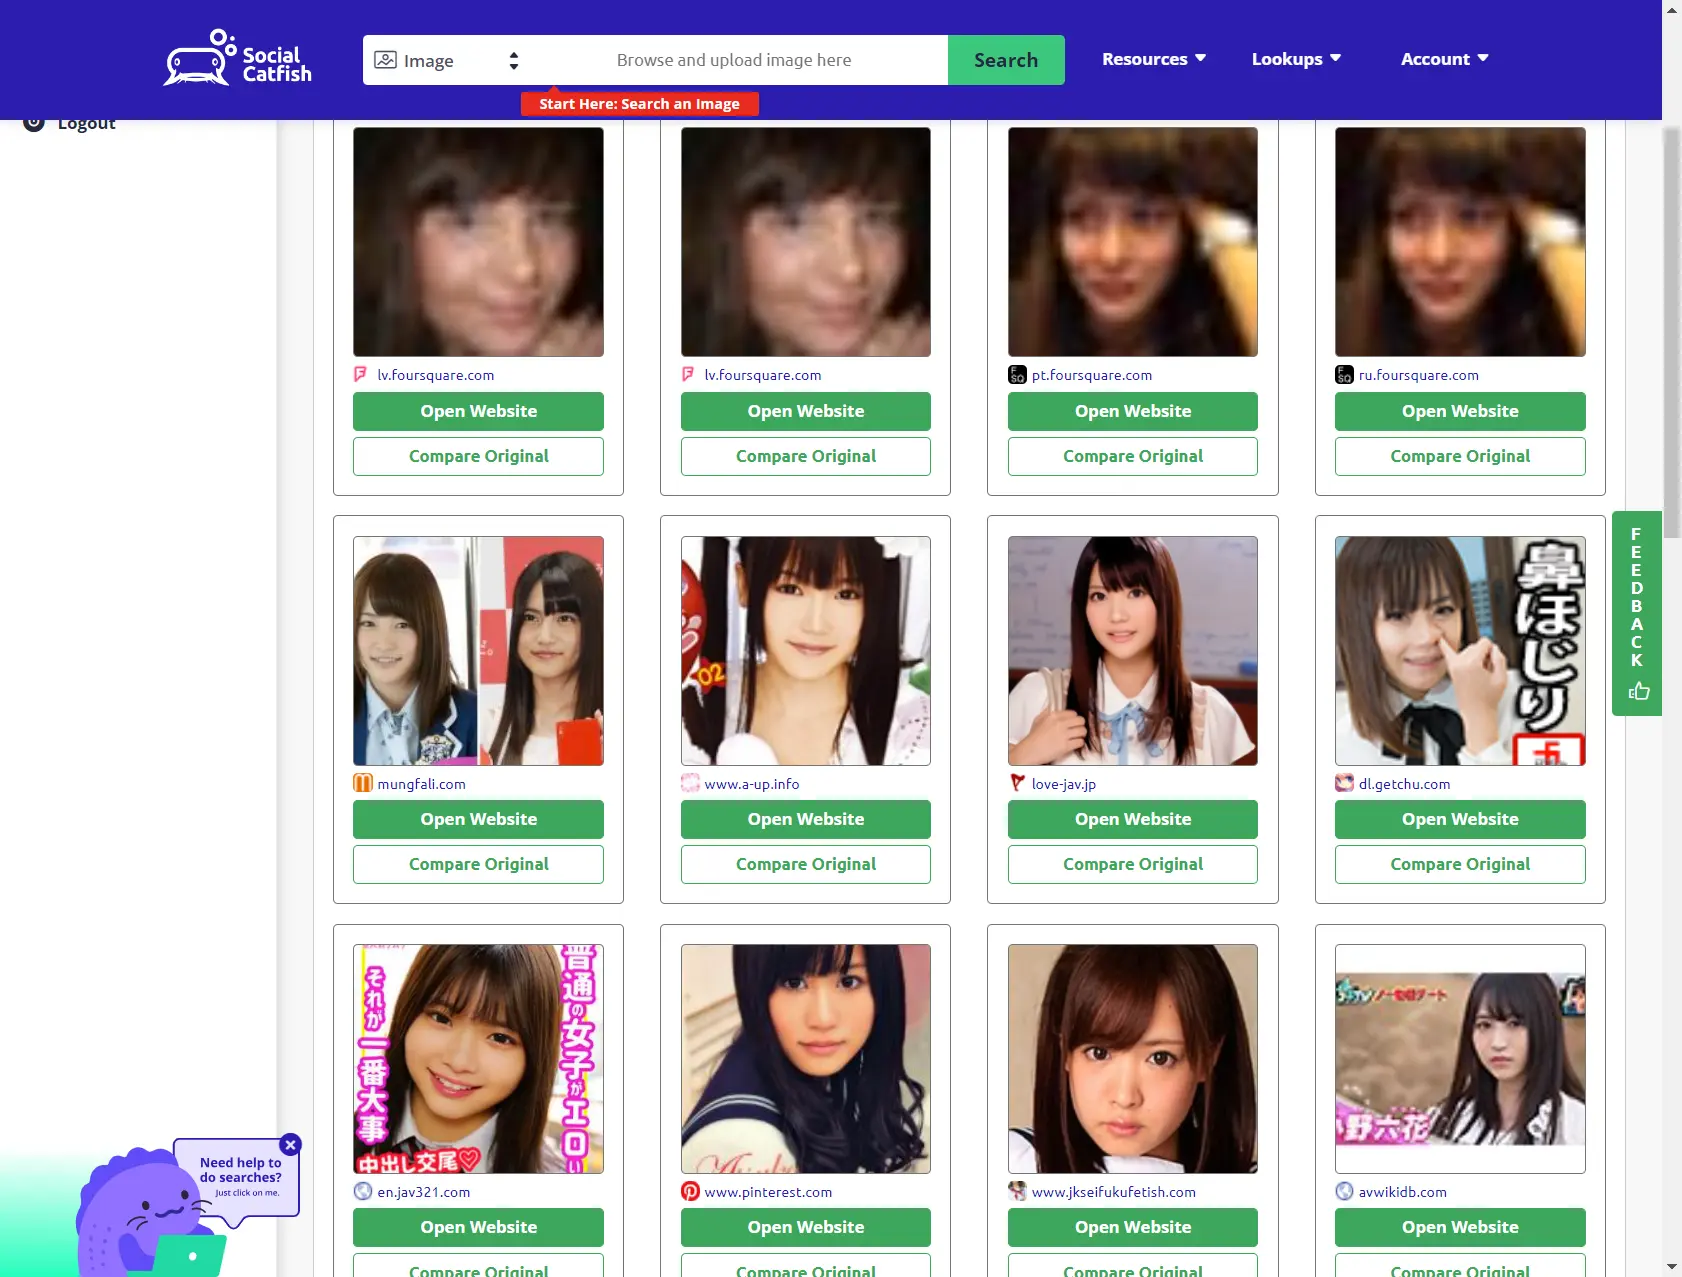1682x1277 pixels.
Task: Click the scrollbar down arrow
Action: (x=1672, y=1267)
